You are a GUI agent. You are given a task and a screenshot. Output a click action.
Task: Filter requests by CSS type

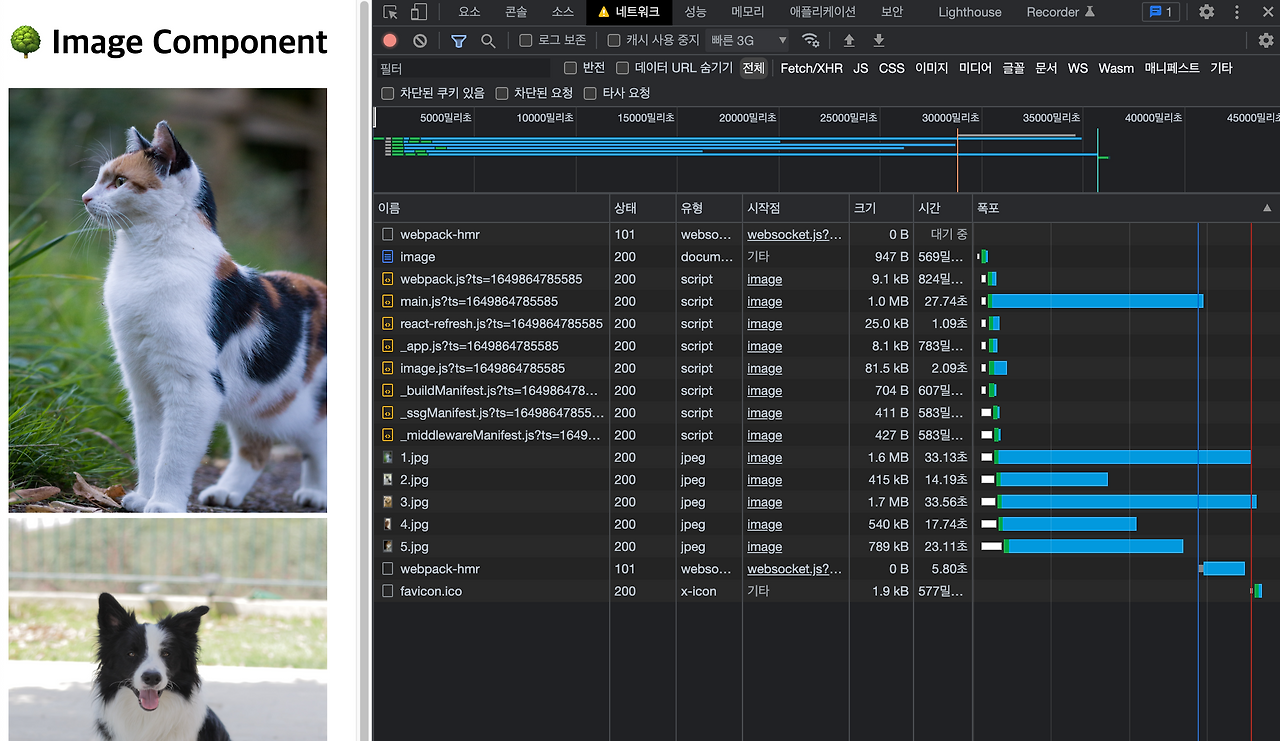click(x=892, y=68)
